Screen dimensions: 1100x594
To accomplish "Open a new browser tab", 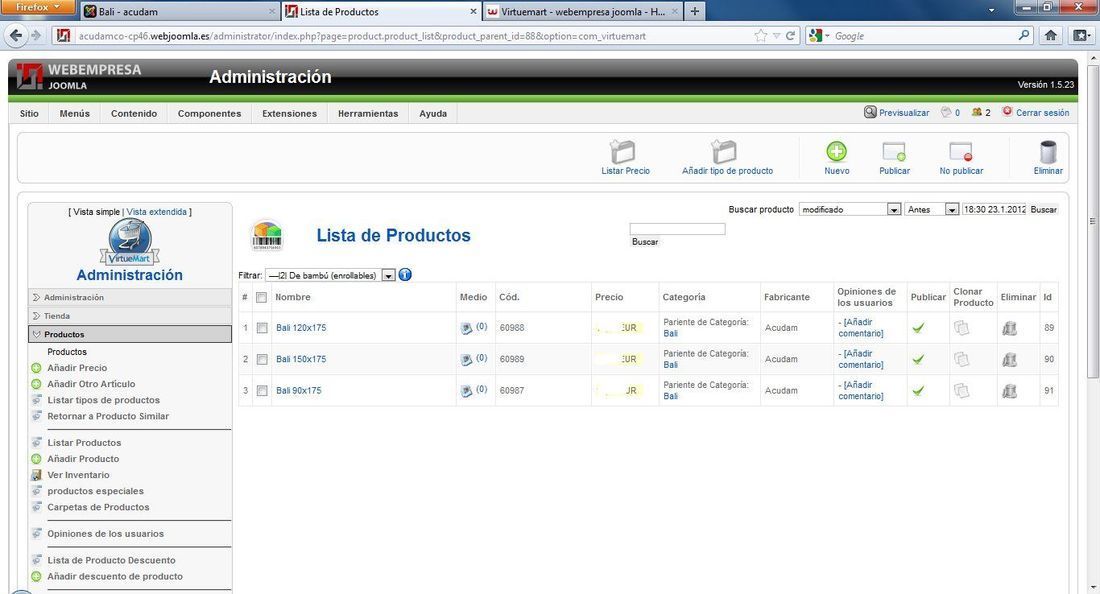I will (695, 11).
